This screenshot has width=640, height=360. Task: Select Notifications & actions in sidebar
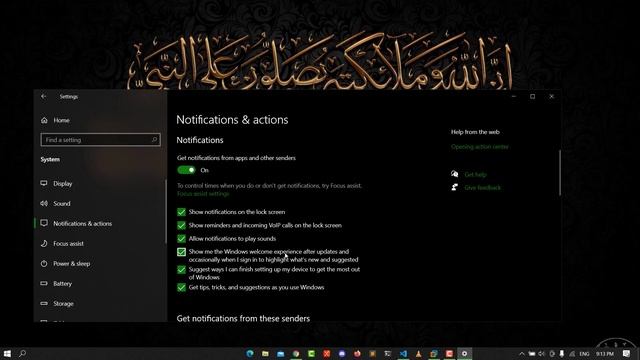82,224
